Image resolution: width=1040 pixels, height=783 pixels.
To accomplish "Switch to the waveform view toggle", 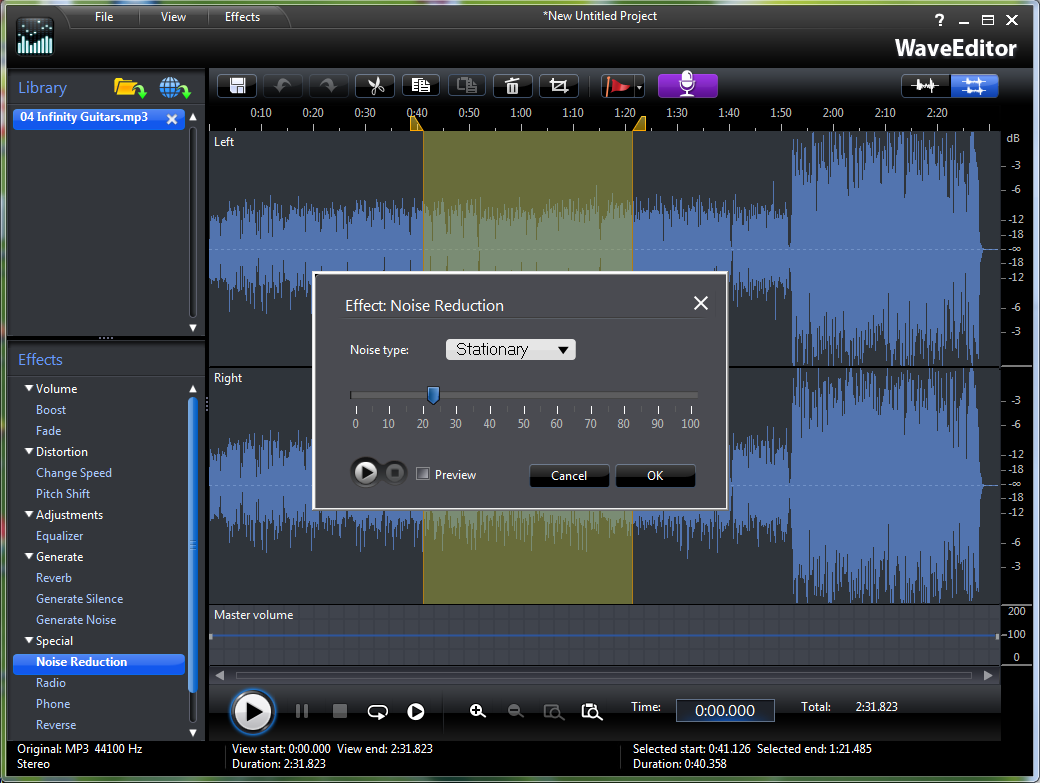I will click(x=926, y=86).
